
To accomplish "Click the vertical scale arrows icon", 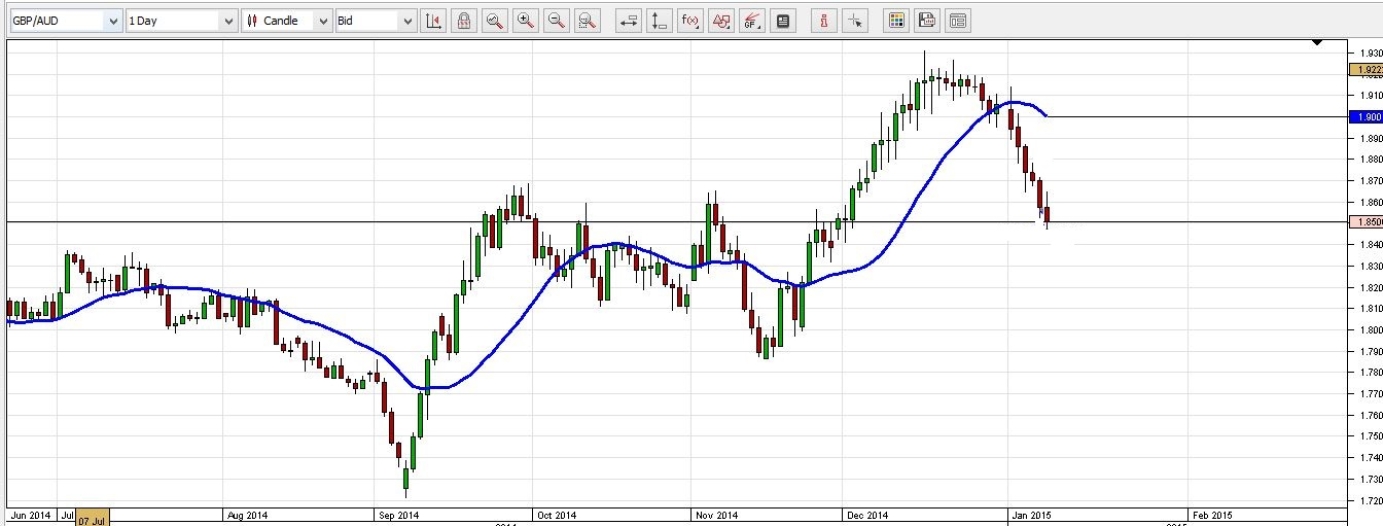I will pos(658,20).
